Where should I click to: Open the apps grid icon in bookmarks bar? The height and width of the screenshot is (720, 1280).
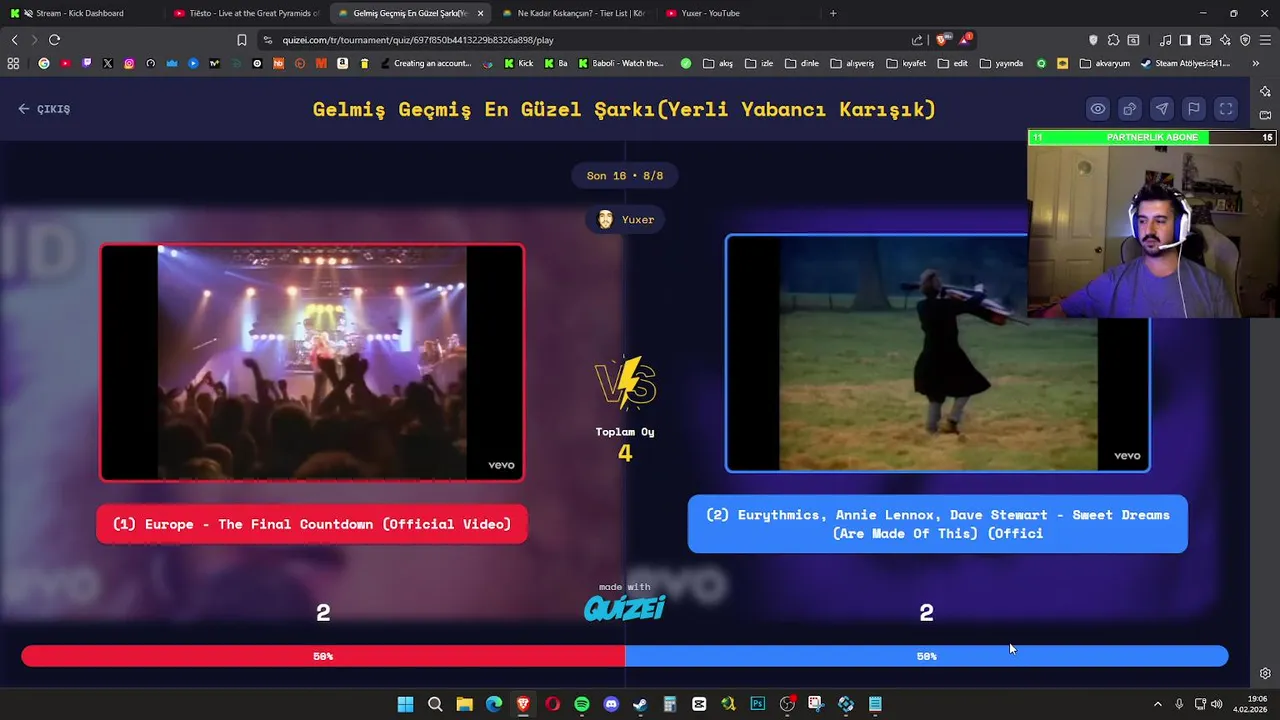pos(13,63)
